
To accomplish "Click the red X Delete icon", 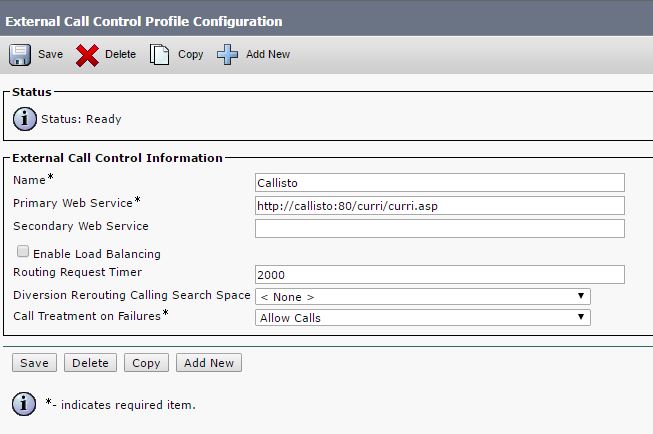I will [x=87, y=55].
